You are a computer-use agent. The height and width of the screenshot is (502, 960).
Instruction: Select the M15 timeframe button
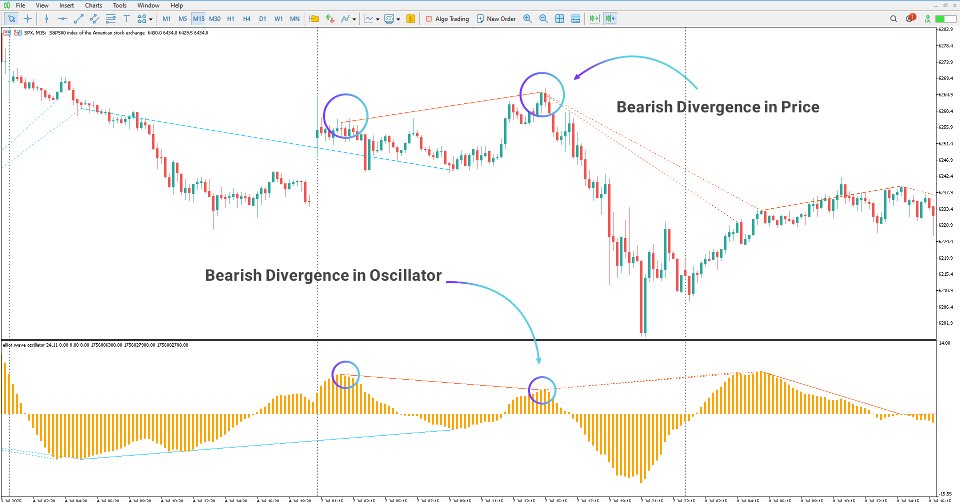pos(198,19)
